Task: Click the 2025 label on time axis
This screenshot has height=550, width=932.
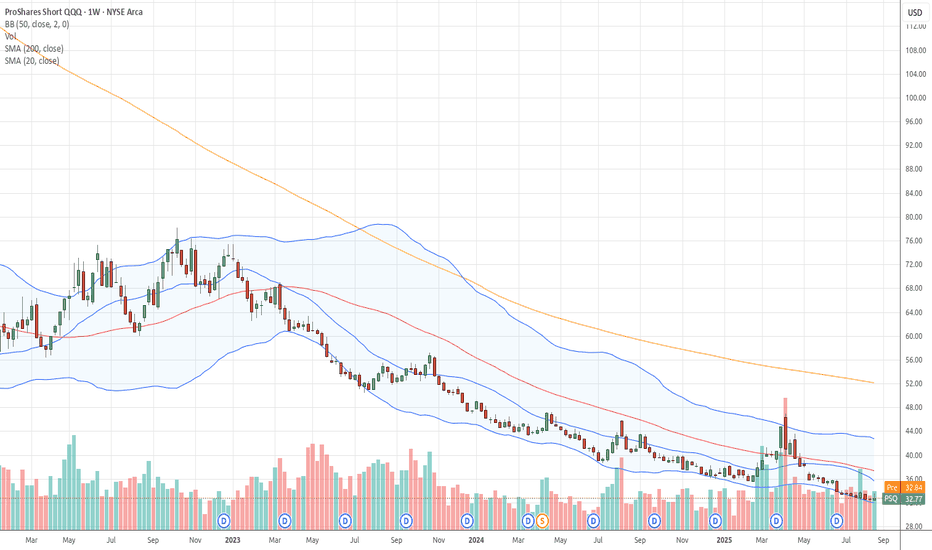Action: click(x=724, y=540)
